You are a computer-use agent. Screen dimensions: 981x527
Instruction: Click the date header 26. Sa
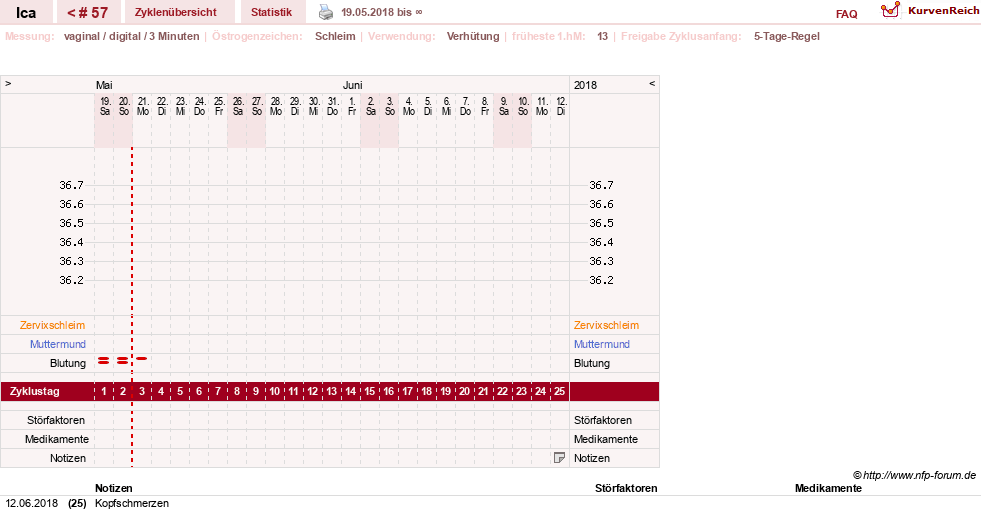238,106
